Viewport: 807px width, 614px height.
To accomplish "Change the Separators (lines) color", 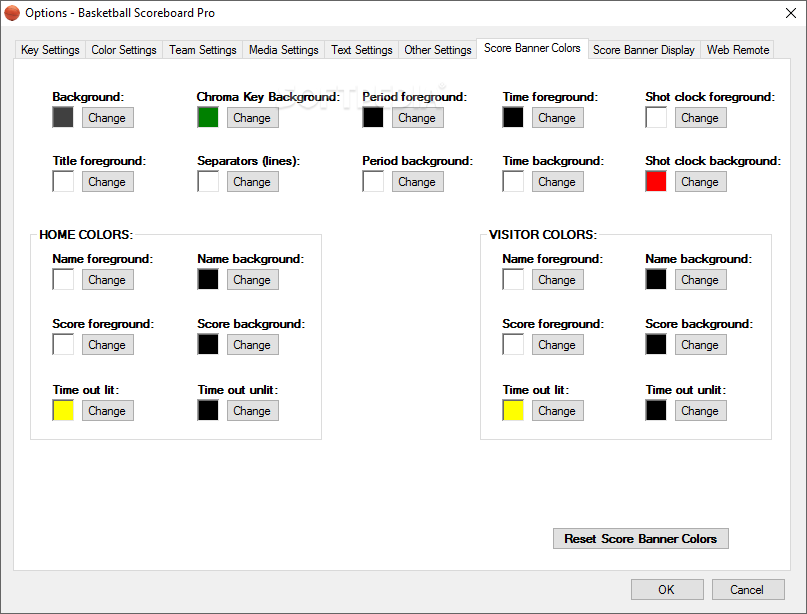I will pyautogui.click(x=253, y=182).
